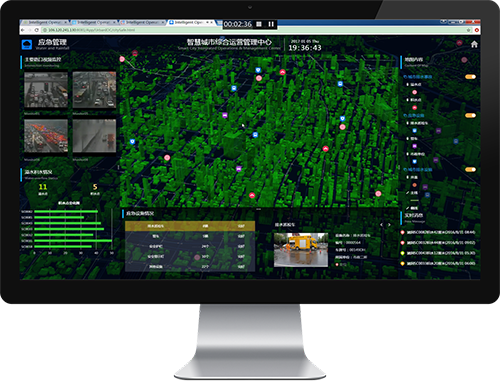Click the red marker at the map bottom center

coord(252,195)
